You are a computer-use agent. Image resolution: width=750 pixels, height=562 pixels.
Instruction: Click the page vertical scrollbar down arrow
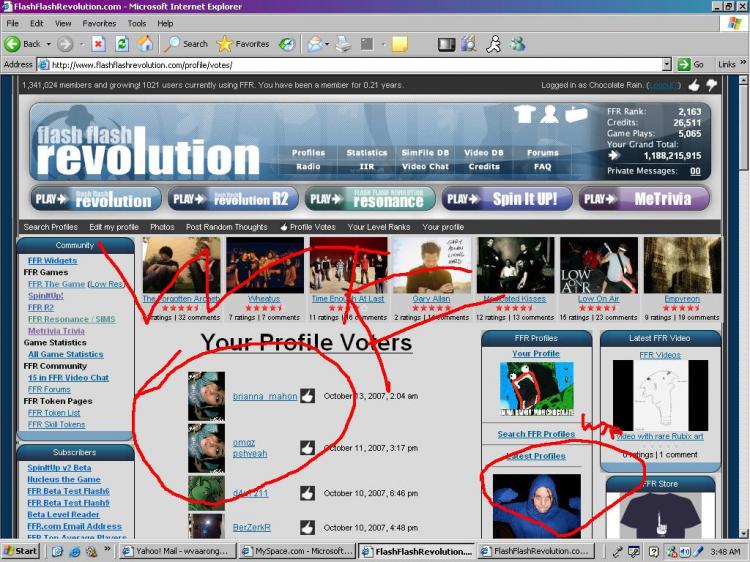point(744,533)
